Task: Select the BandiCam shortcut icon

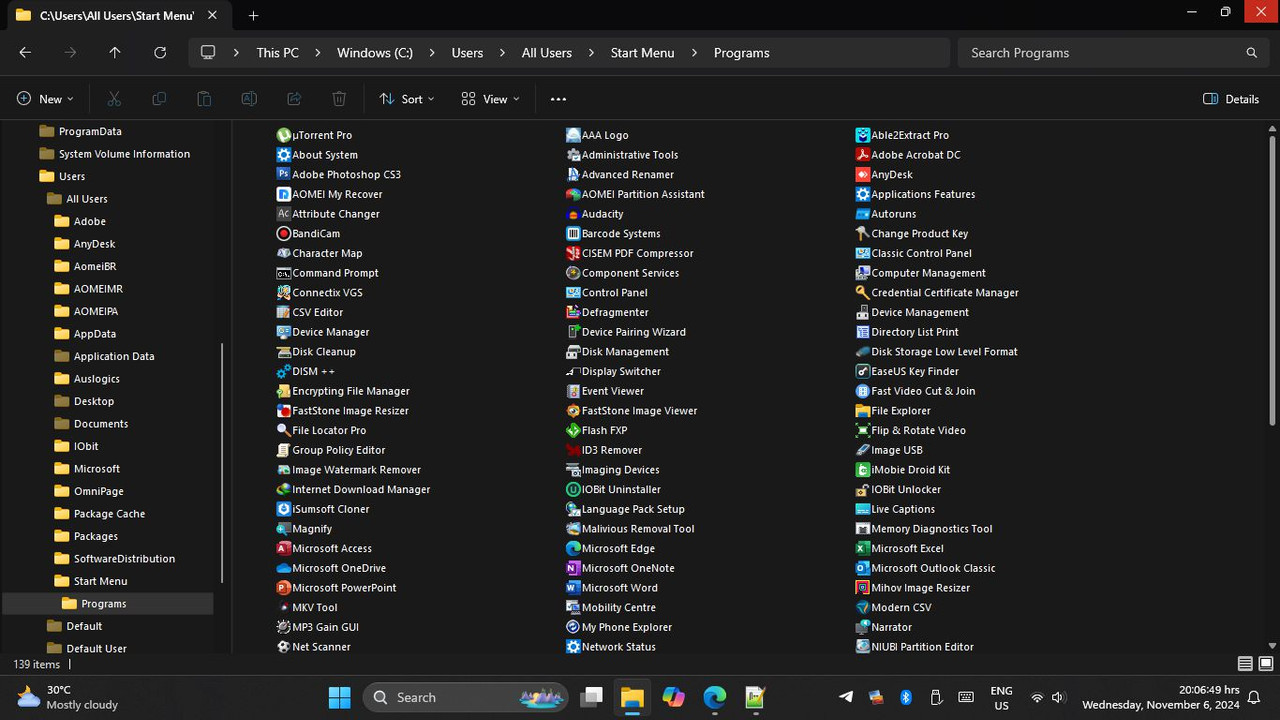Action: (284, 233)
